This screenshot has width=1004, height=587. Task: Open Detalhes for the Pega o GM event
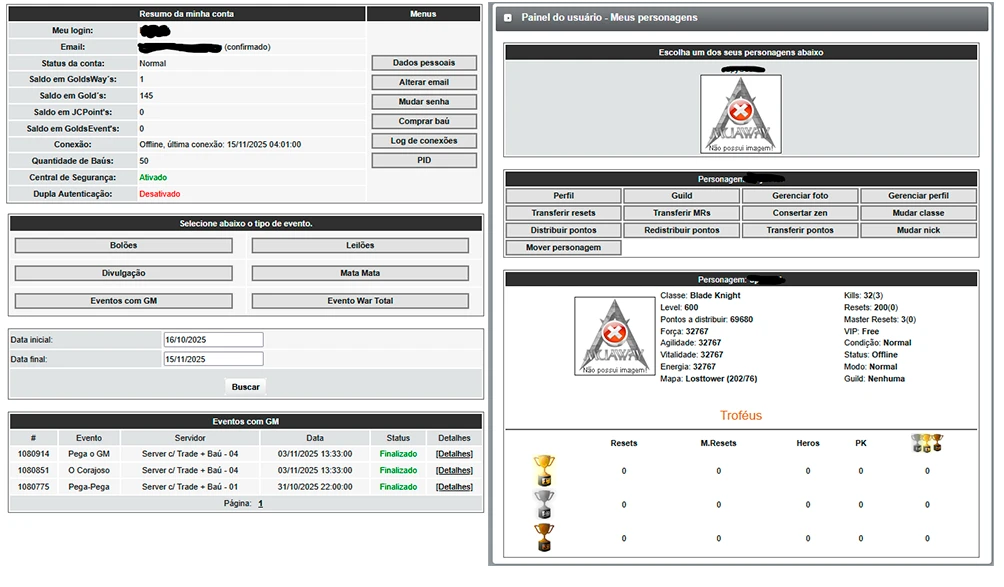click(454, 454)
